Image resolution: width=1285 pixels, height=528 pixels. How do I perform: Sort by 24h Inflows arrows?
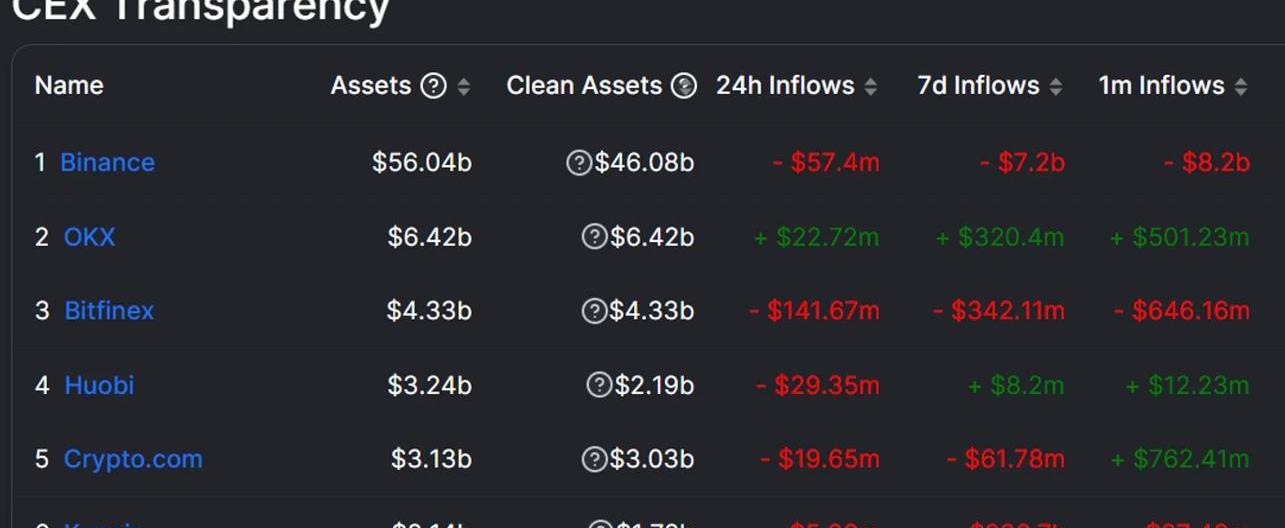click(870, 87)
